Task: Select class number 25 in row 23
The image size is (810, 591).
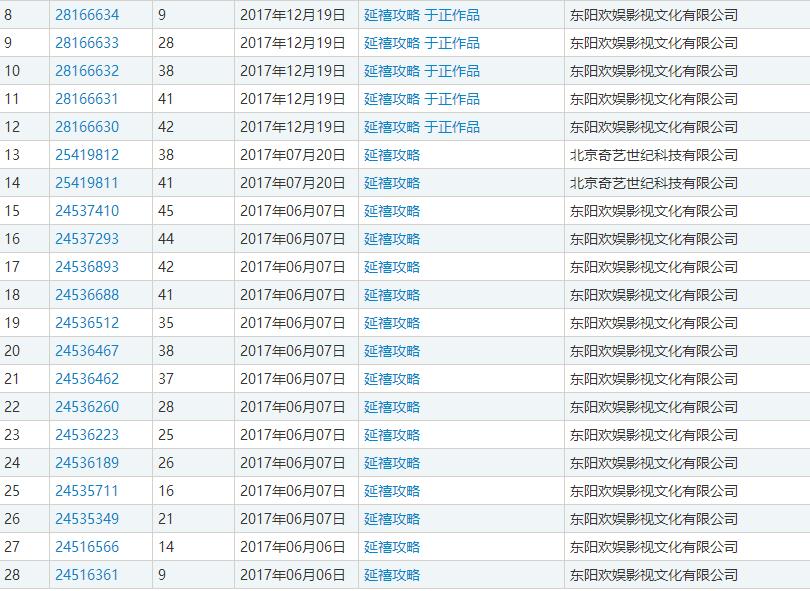Action: pyautogui.click(x=166, y=435)
